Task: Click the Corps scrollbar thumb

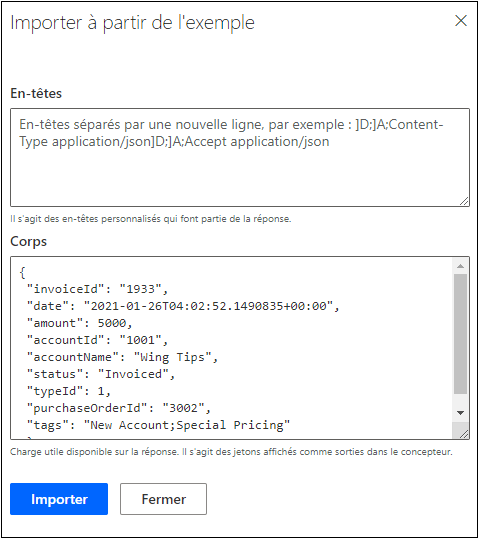Action: [460, 334]
